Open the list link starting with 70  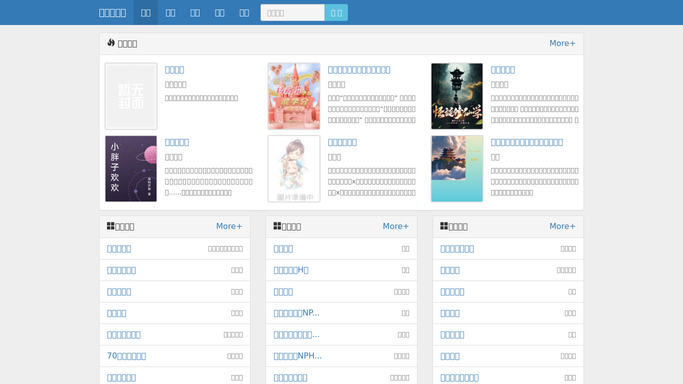click(126, 356)
